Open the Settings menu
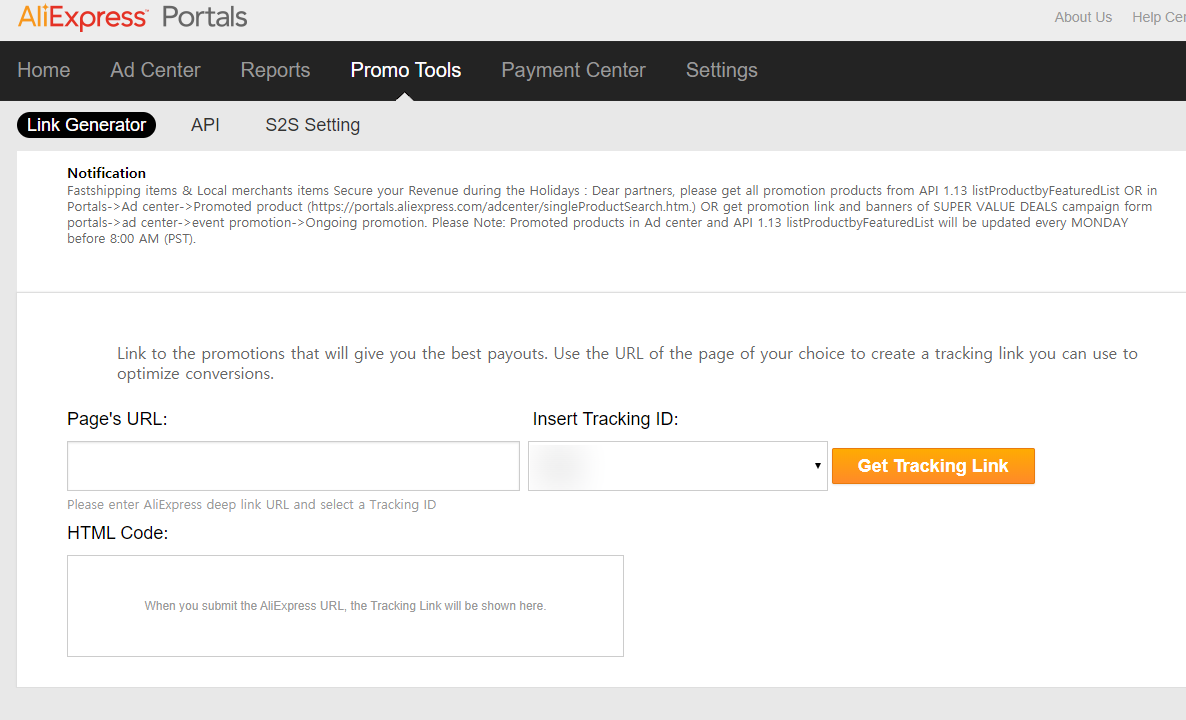This screenshot has width=1186, height=720. [722, 70]
